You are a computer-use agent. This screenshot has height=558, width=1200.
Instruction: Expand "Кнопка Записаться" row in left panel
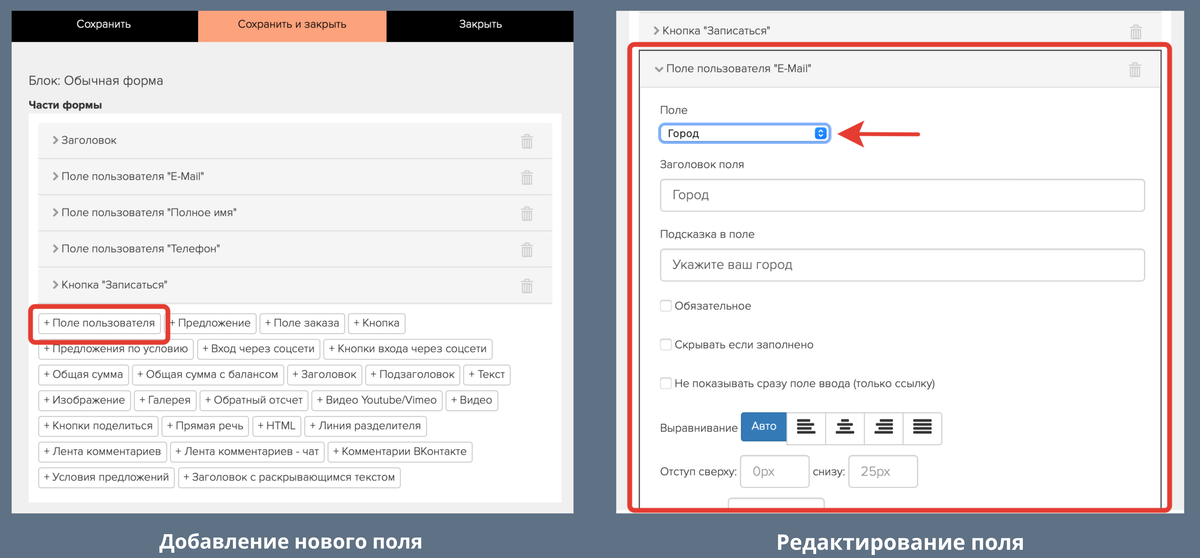pyautogui.click(x=295, y=286)
